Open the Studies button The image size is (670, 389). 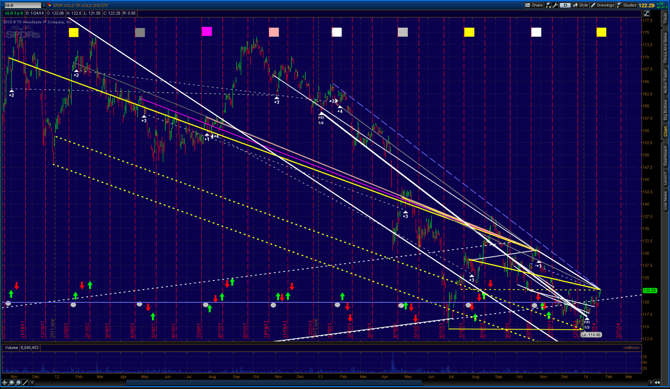click(x=626, y=5)
